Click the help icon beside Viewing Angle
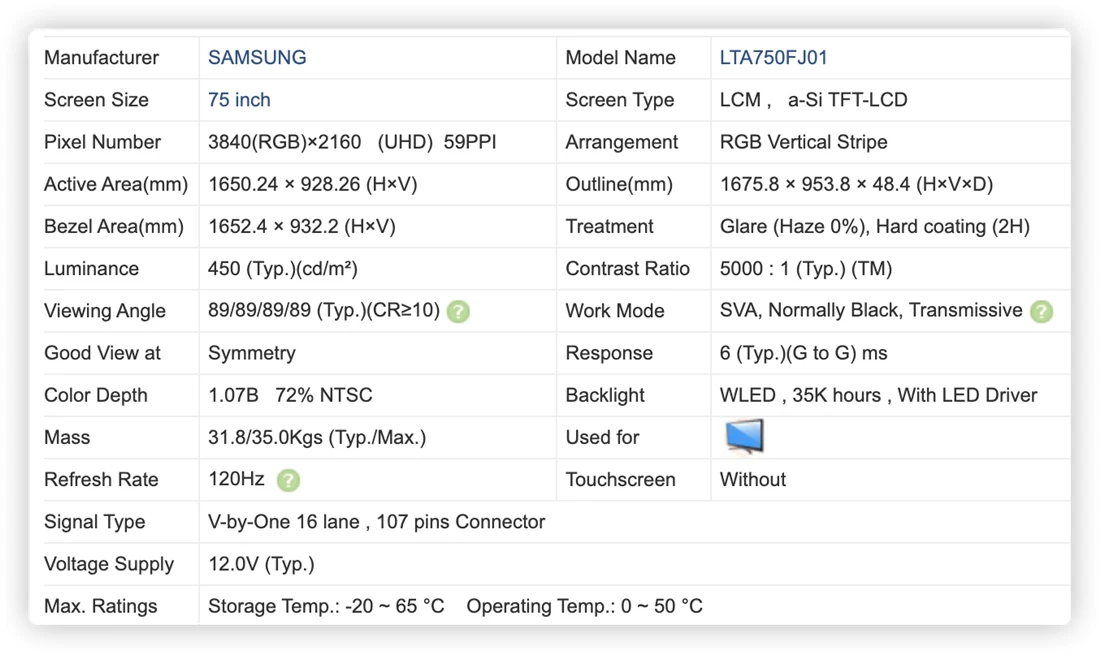Screen dimensions: 1100x654 tap(458, 311)
